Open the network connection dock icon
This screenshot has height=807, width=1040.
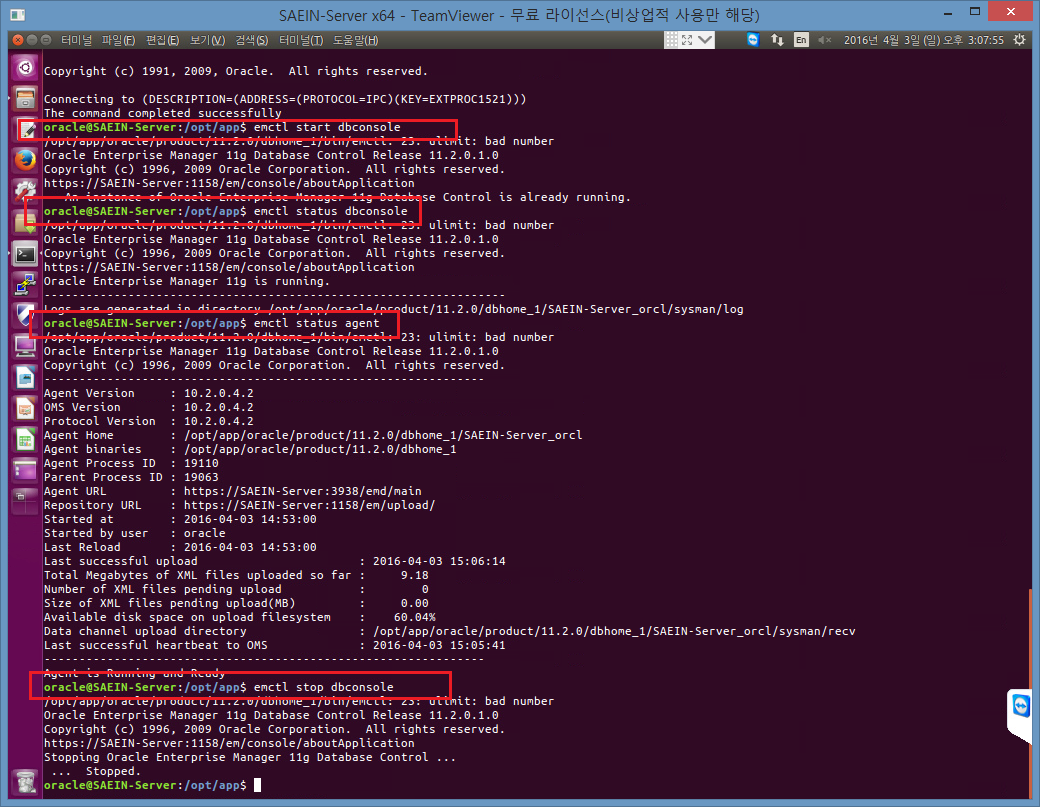pos(25,284)
